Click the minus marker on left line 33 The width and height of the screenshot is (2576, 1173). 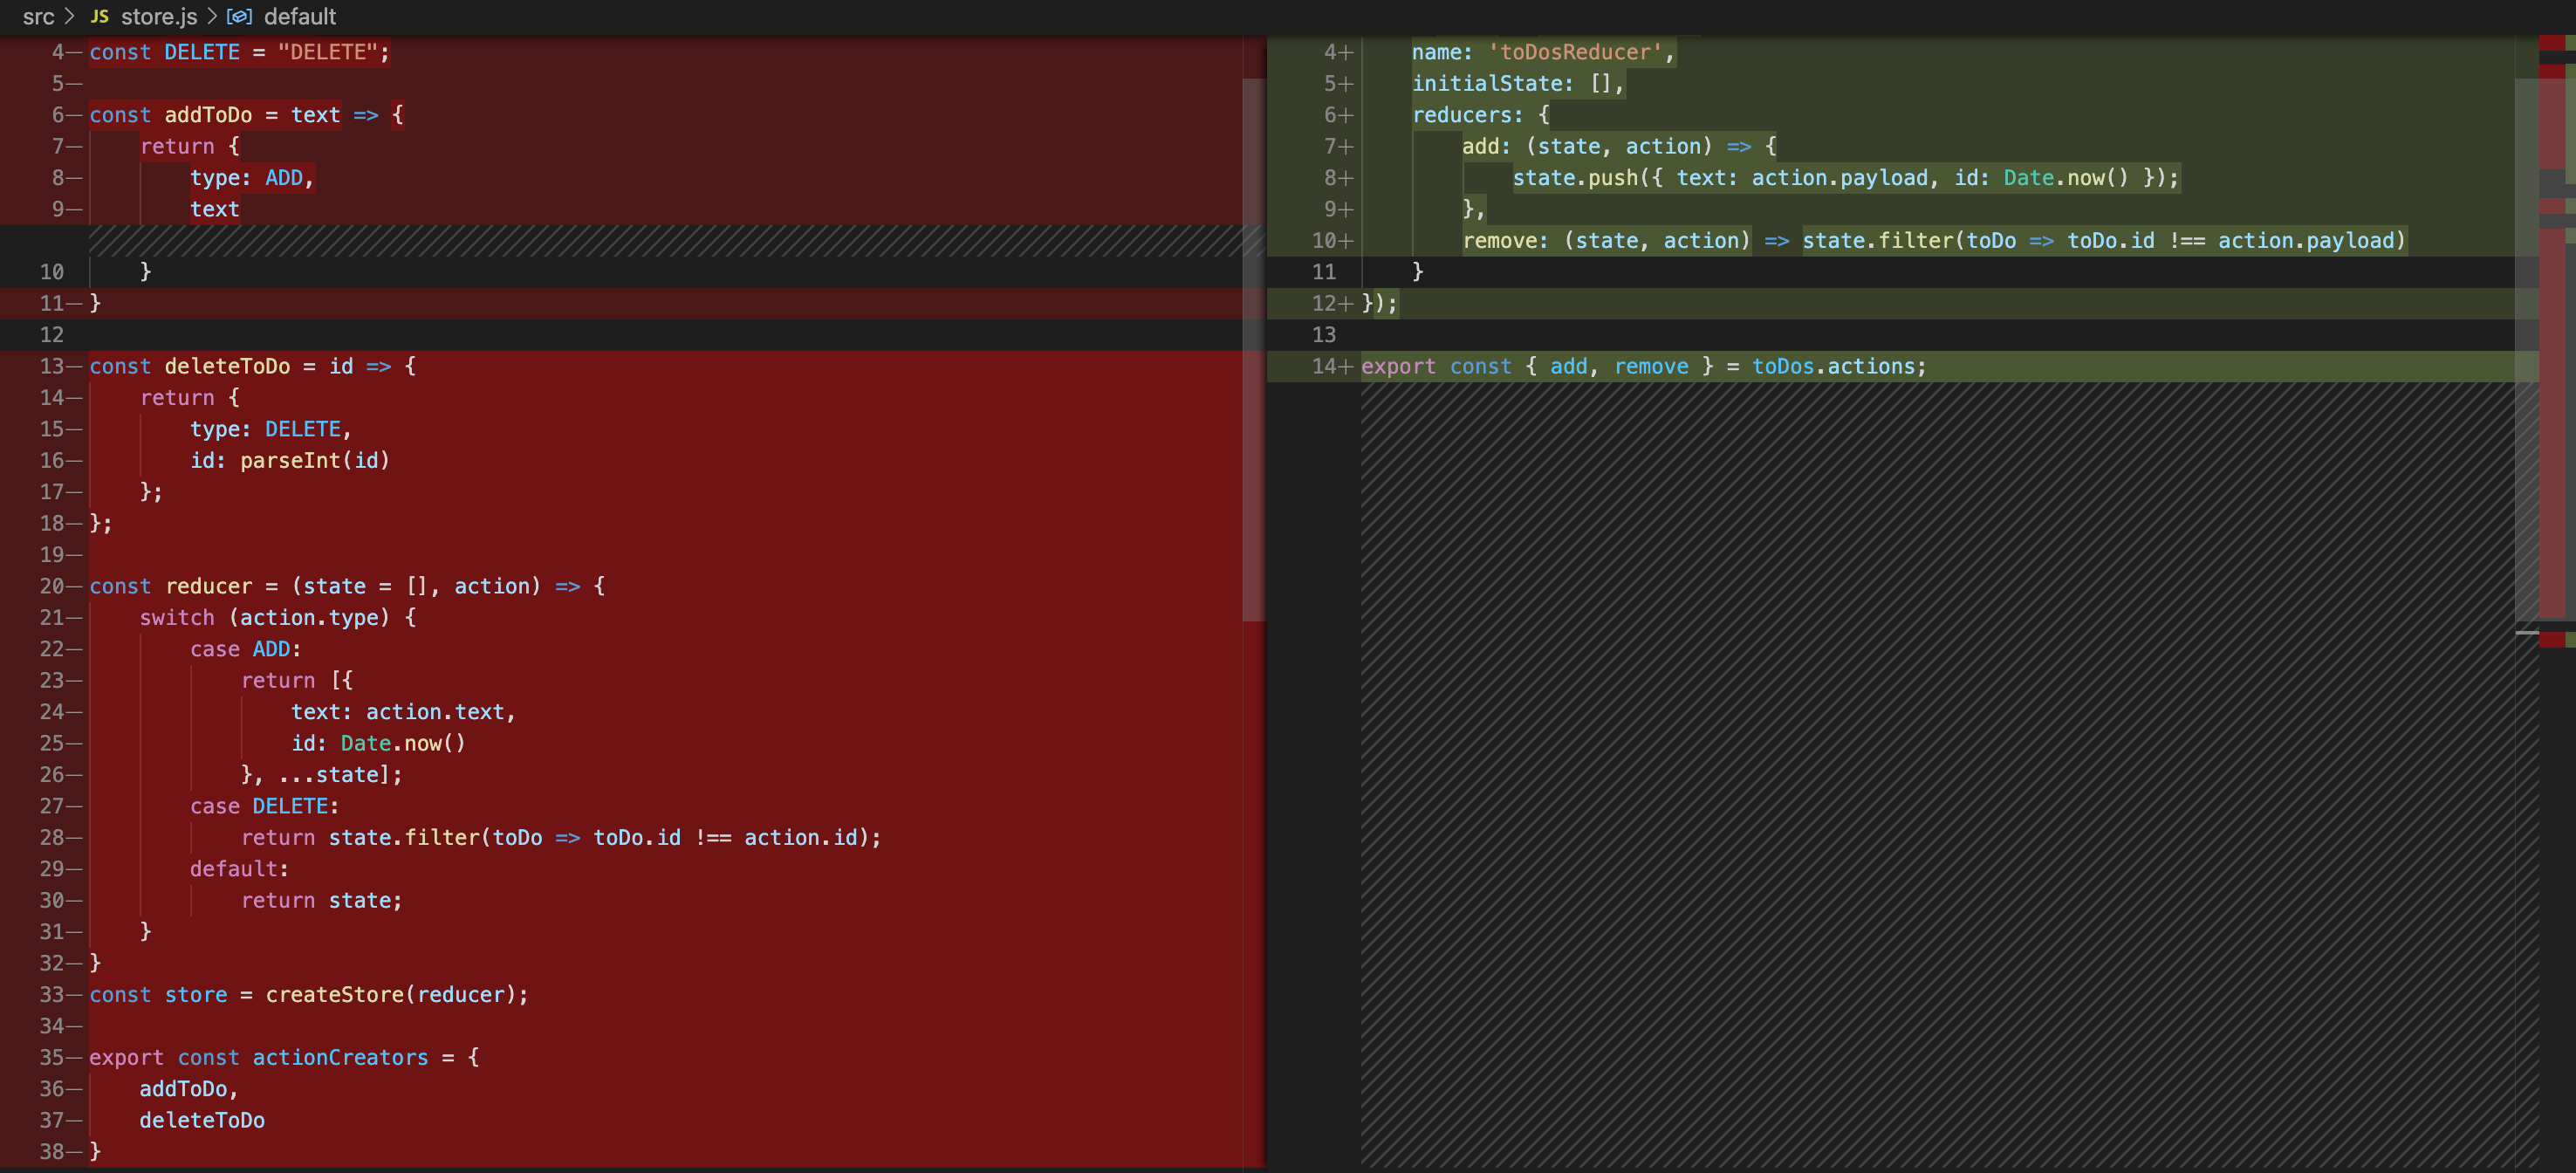(x=75, y=995)
